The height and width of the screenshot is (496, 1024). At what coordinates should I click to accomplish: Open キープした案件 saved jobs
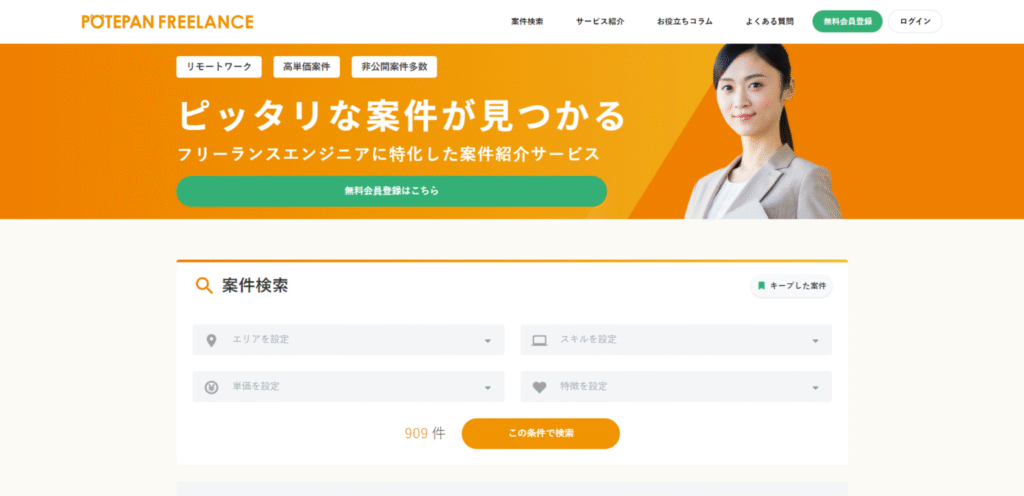[792, 286]
